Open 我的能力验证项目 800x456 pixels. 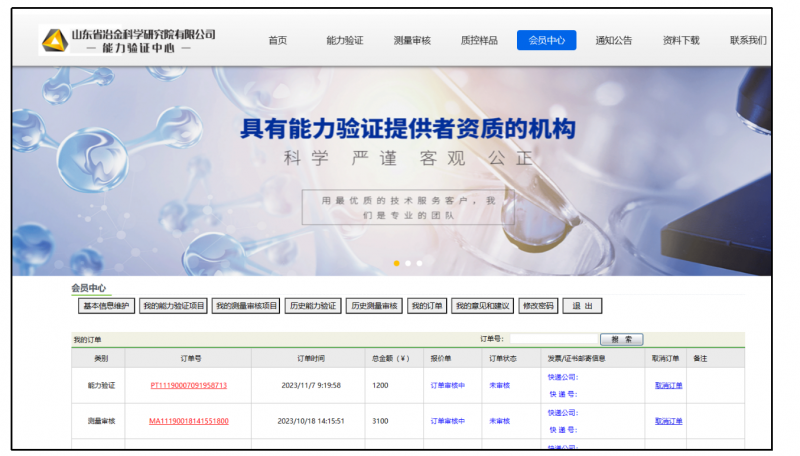pos(173,306)
